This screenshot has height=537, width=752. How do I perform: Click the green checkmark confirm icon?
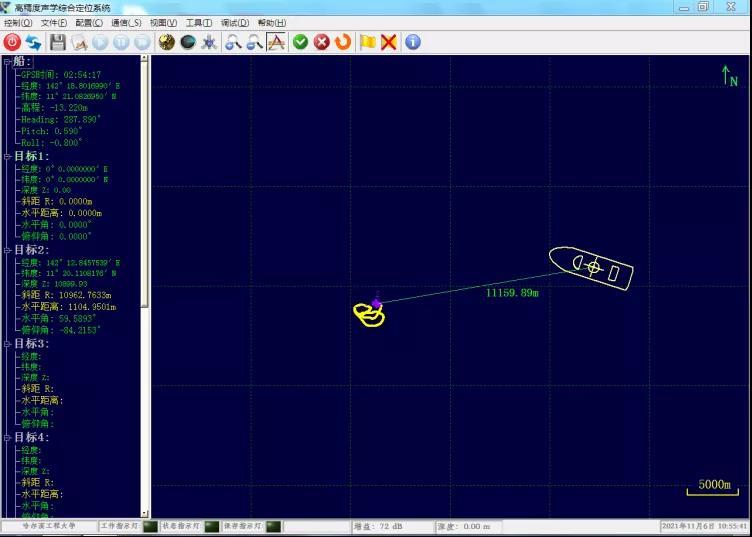point(300,42)
